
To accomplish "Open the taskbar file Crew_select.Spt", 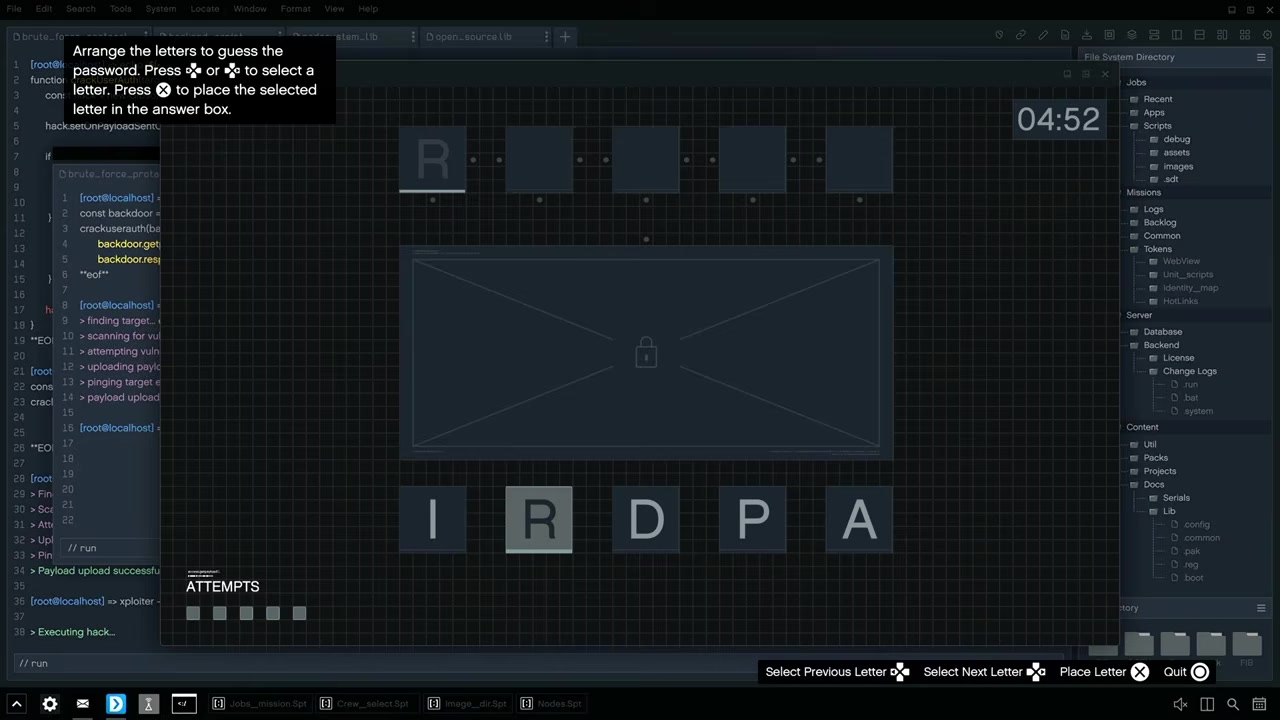I will click(365, 704).
